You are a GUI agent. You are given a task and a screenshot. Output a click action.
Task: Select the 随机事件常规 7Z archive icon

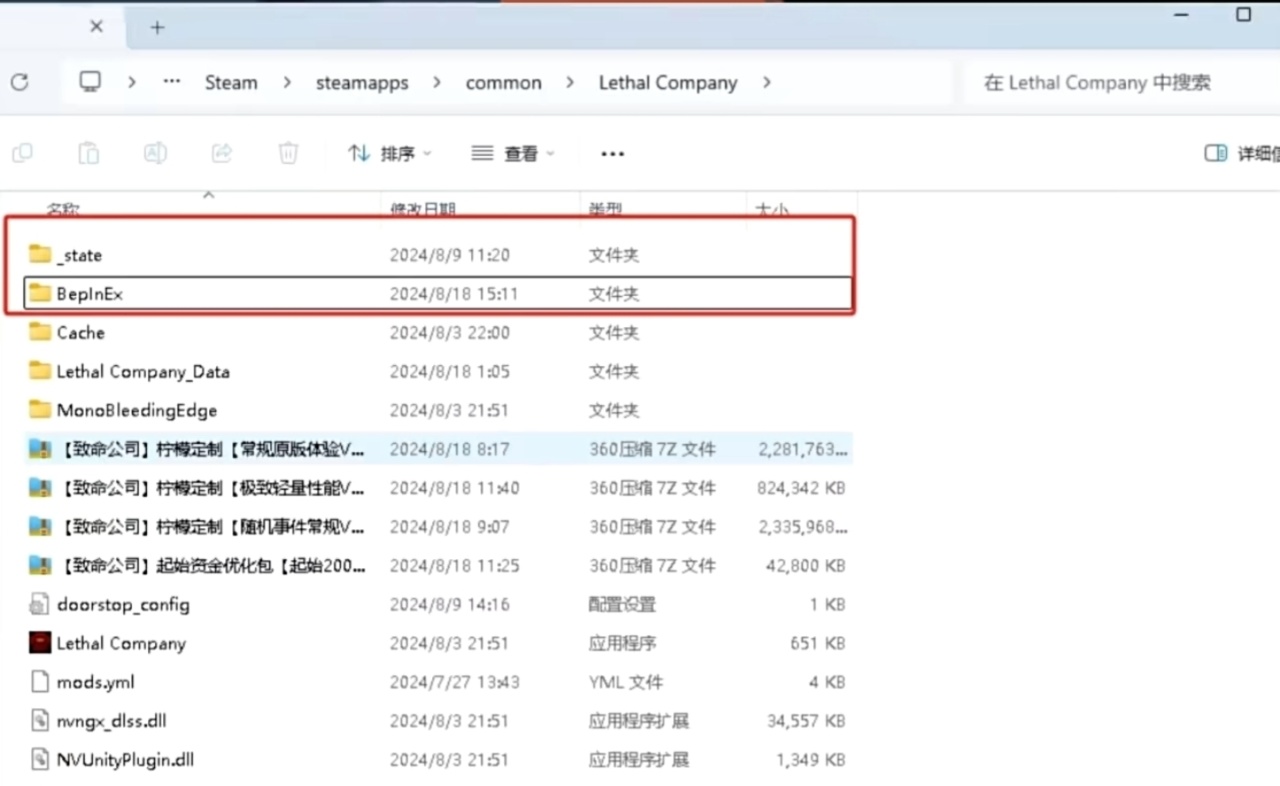tap(40, 526)
